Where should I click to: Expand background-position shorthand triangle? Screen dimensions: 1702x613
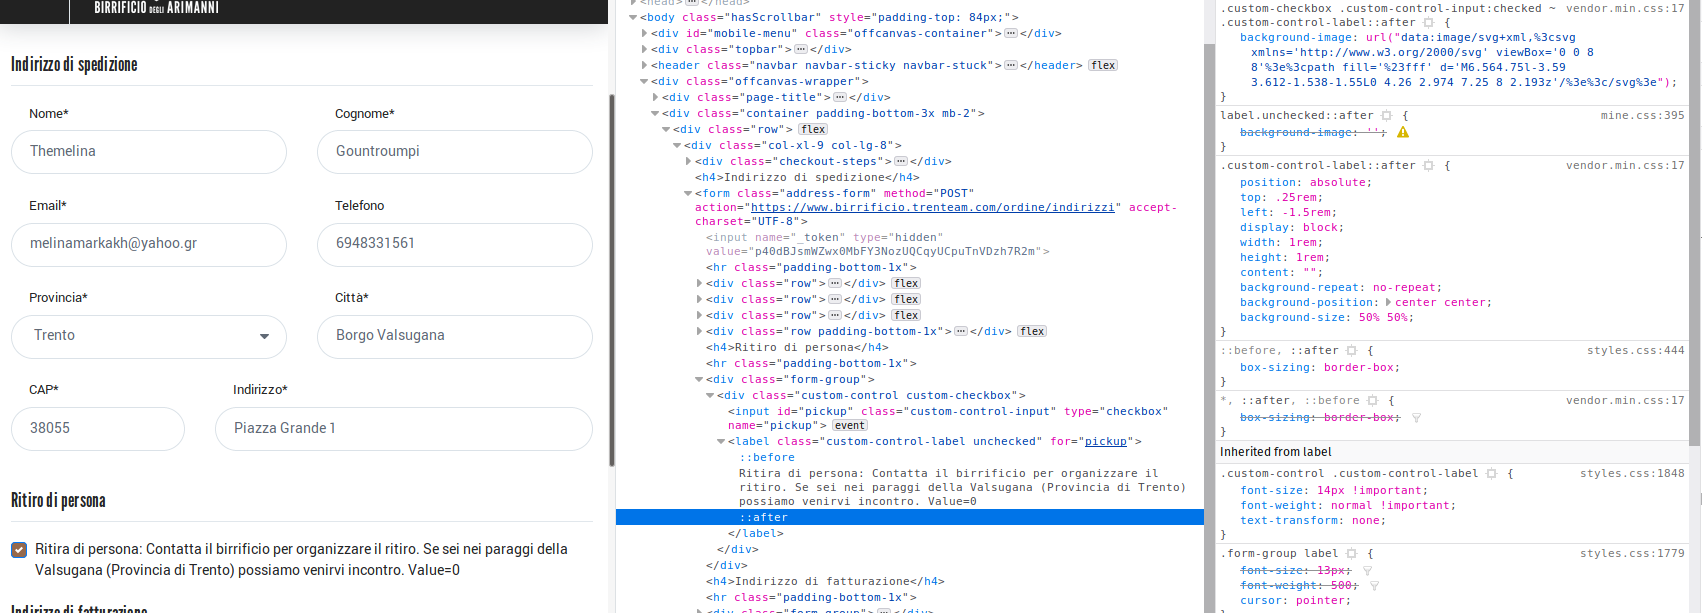pyautogui.click(x=1388, y=302)
